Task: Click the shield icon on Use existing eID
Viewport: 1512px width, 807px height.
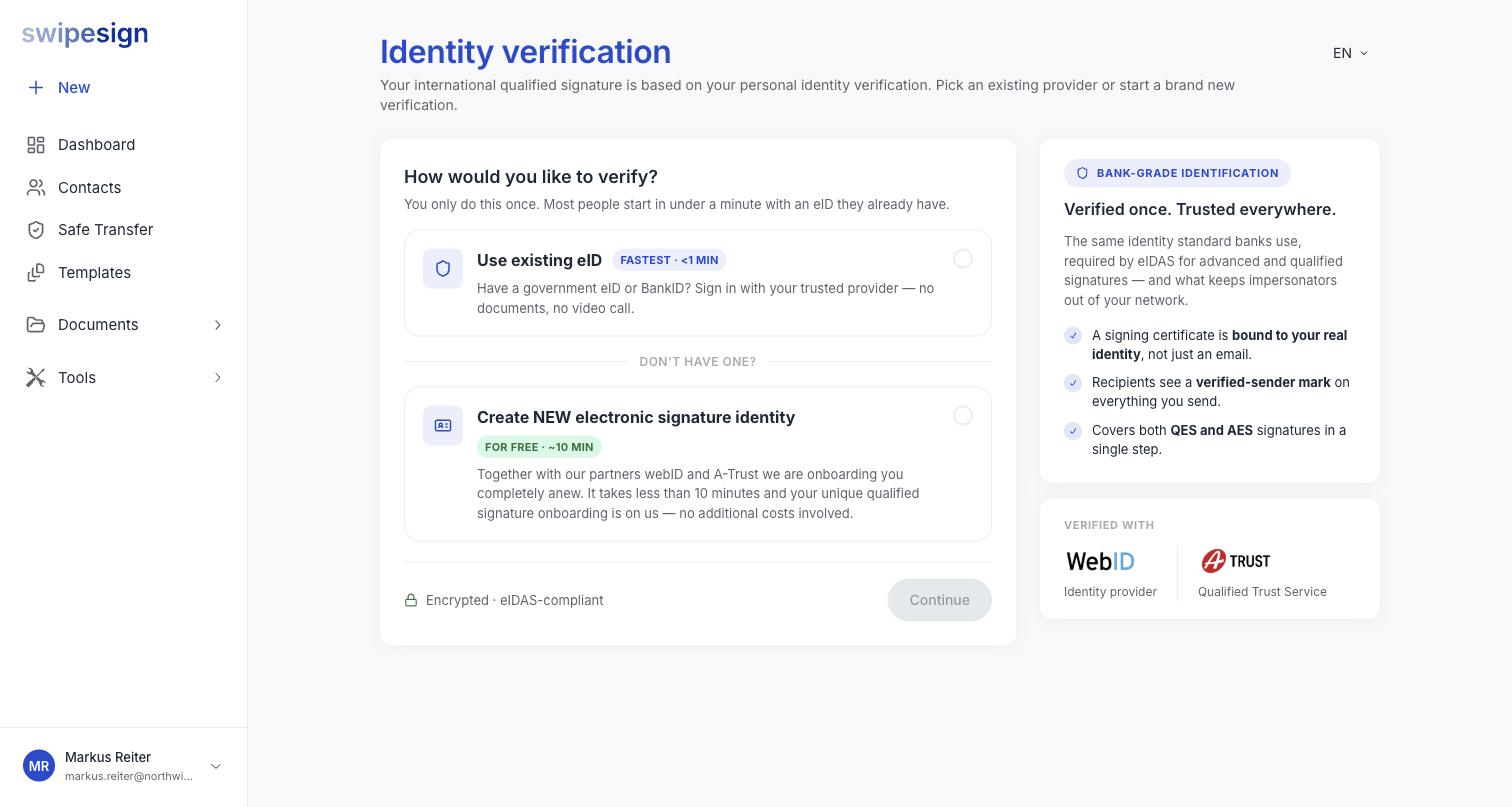Action: tap(443, 269)
